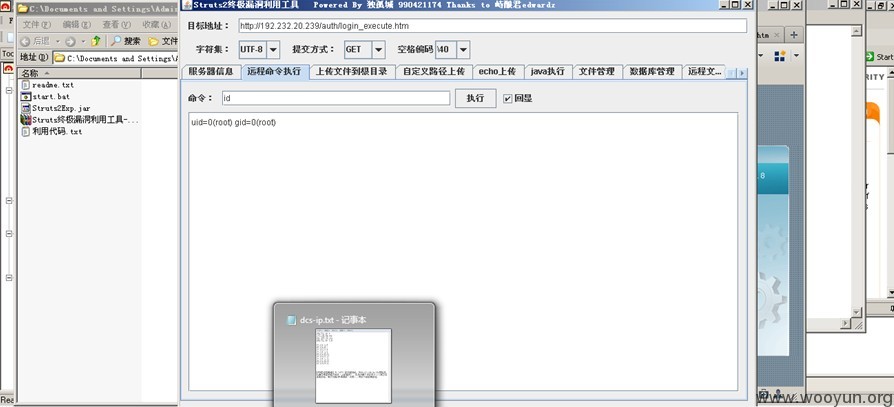Open the Explorer 文件(F) menu
894x407 pixels.
pyautogui.click(x=36, y=25)
